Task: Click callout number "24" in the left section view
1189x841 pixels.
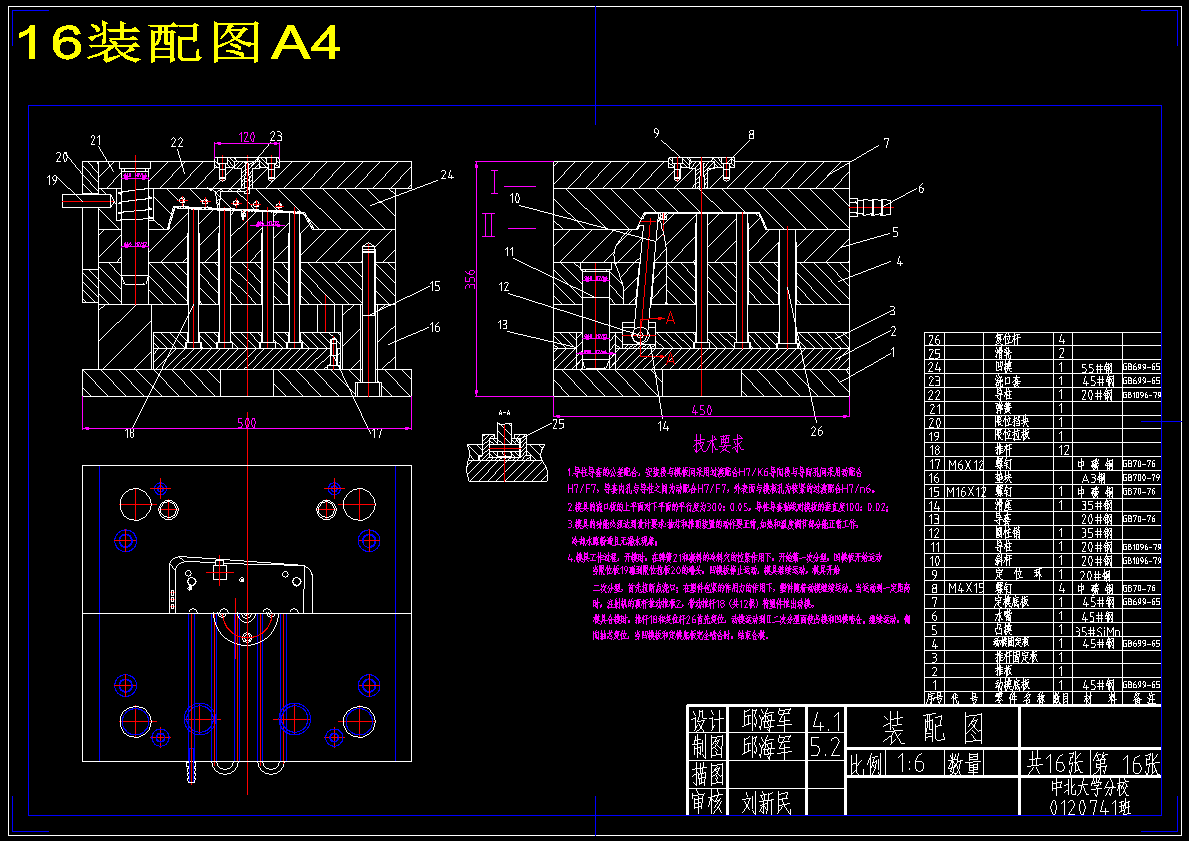Action: tap(447, 174)
